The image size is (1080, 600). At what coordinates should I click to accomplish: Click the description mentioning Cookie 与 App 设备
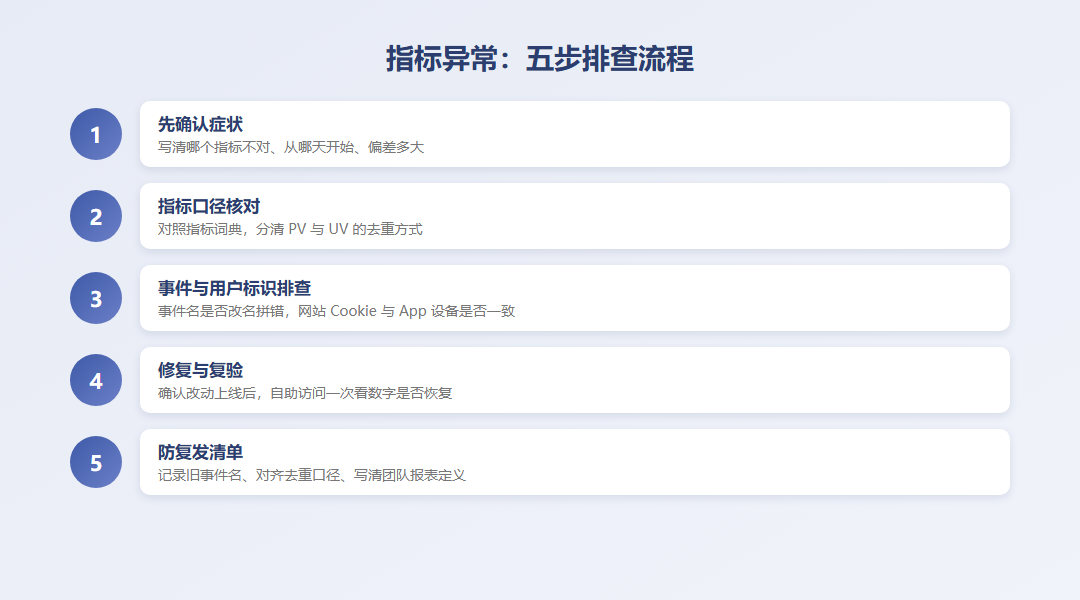coord(336,311)
